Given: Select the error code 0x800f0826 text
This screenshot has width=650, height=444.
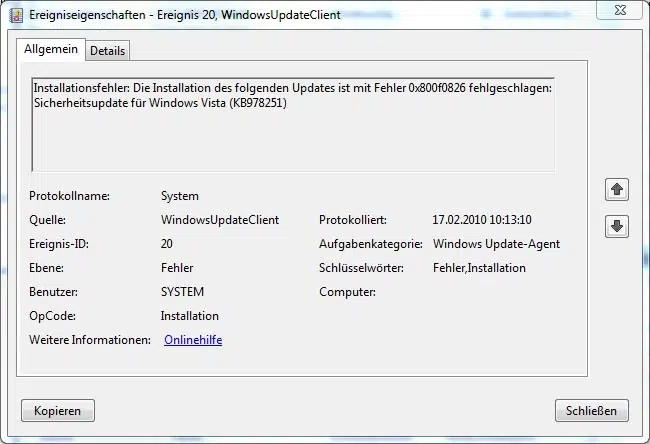Looking at the screenshot, I should [x=437, y=88].
